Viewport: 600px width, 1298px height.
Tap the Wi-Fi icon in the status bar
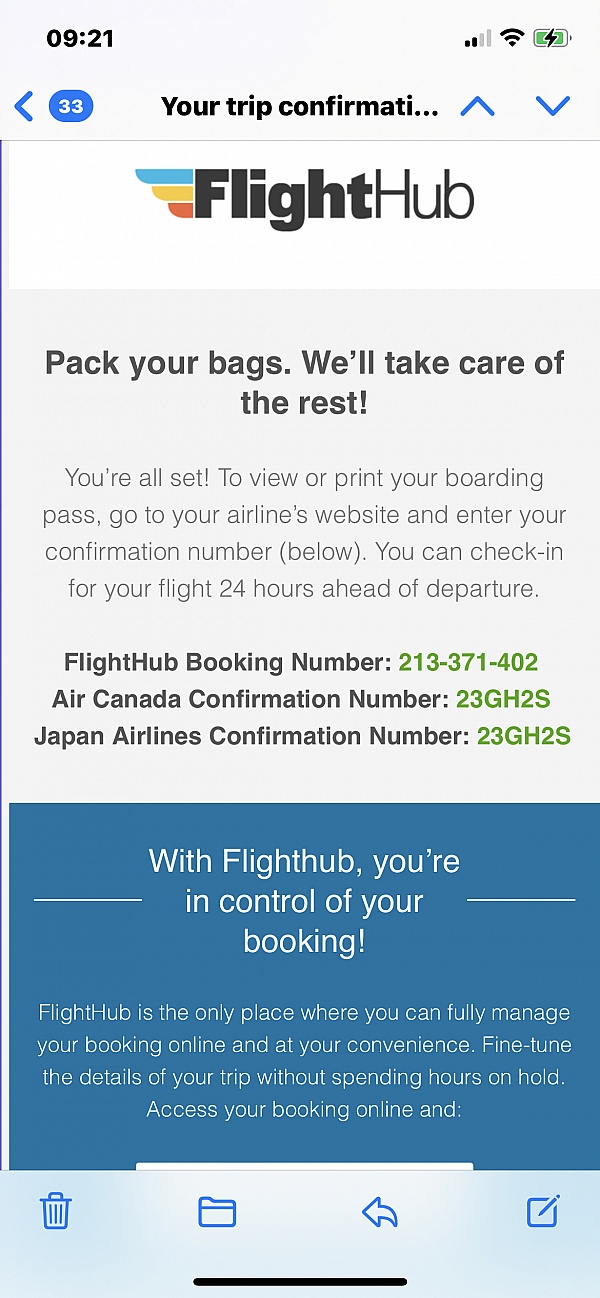click(512, 38)
